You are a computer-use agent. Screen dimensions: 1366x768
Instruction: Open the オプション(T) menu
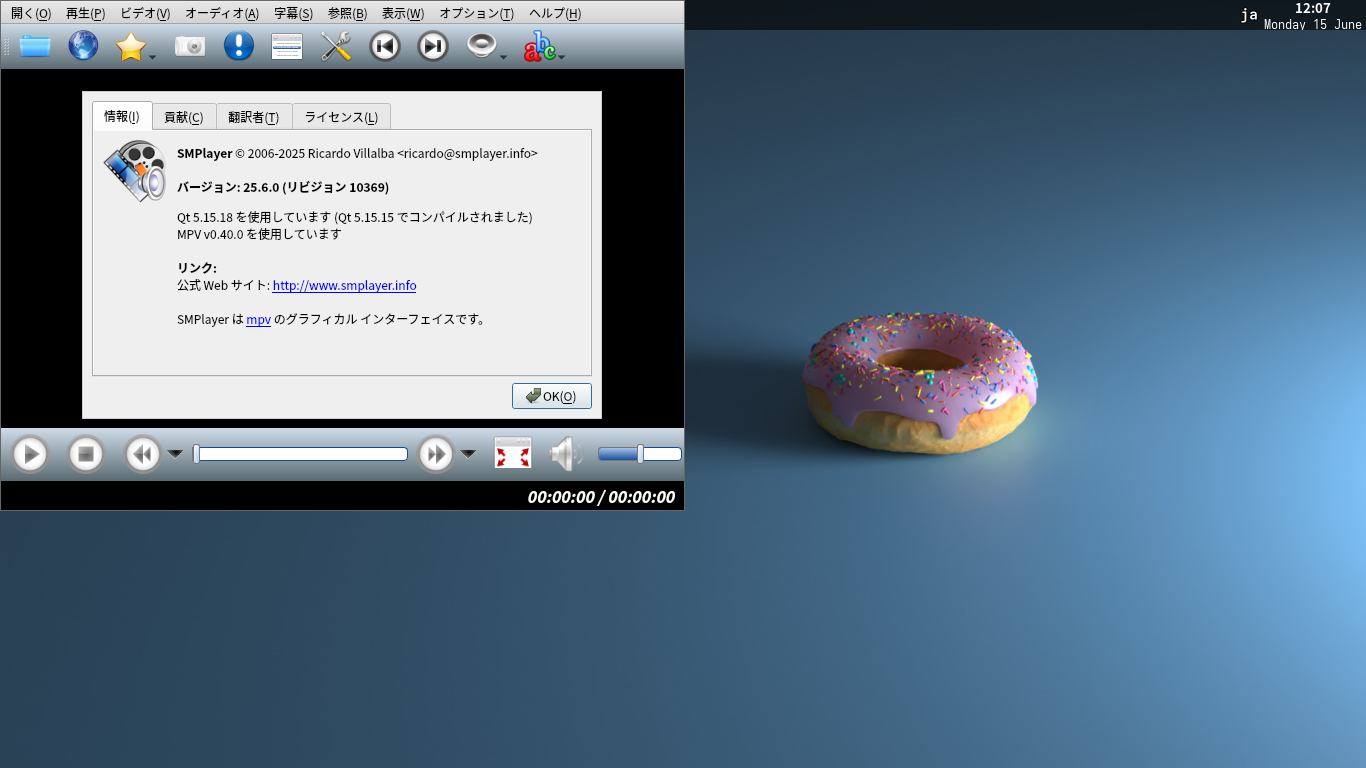pyautogui.click(x=477, y=13)
